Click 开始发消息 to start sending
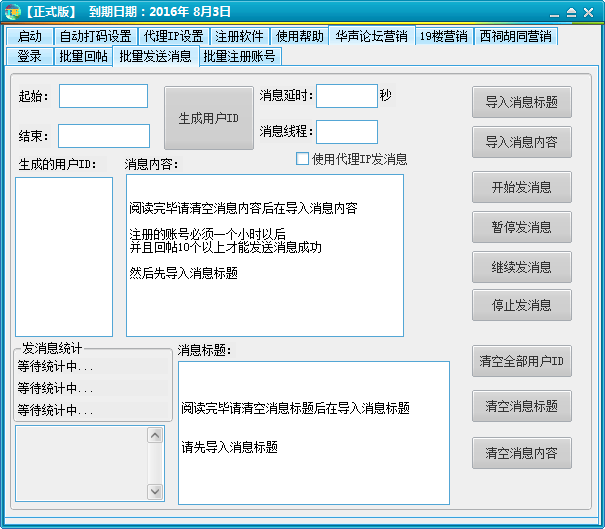The width and height of the screenshot is (605, 529). [521, 187]
